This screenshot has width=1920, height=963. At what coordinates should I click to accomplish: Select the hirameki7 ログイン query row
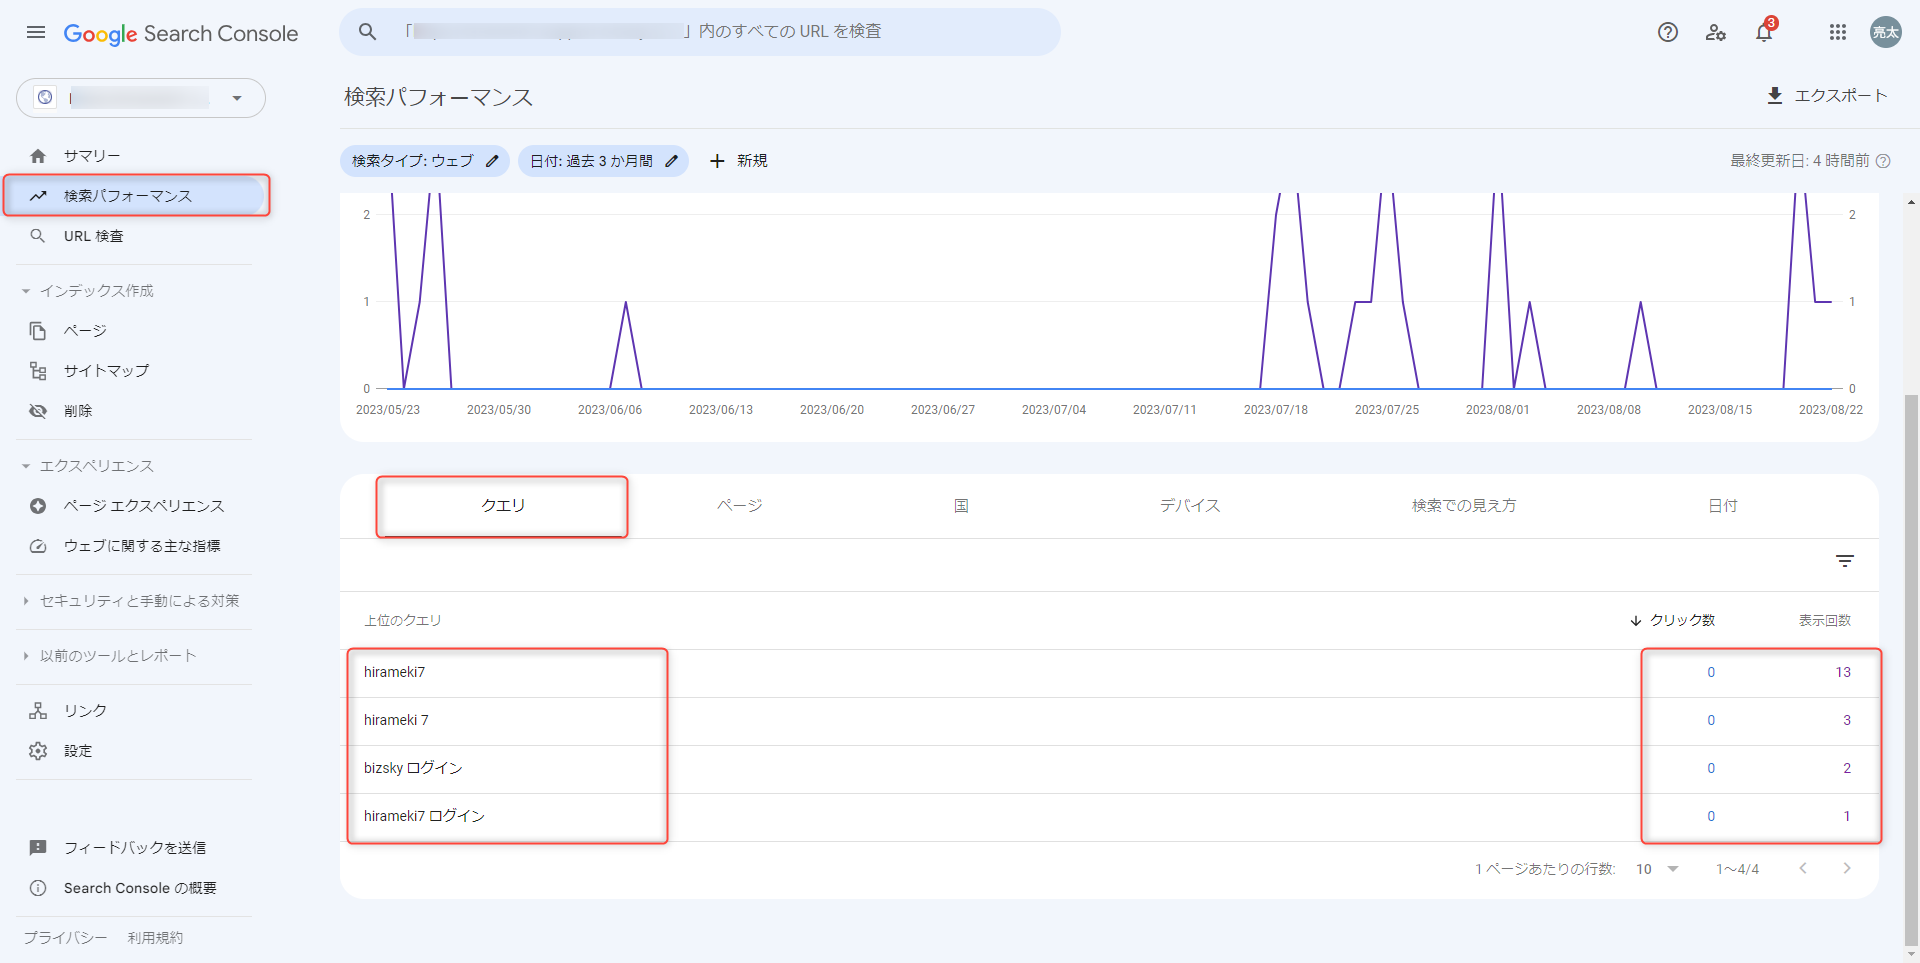click(1109, 817)
